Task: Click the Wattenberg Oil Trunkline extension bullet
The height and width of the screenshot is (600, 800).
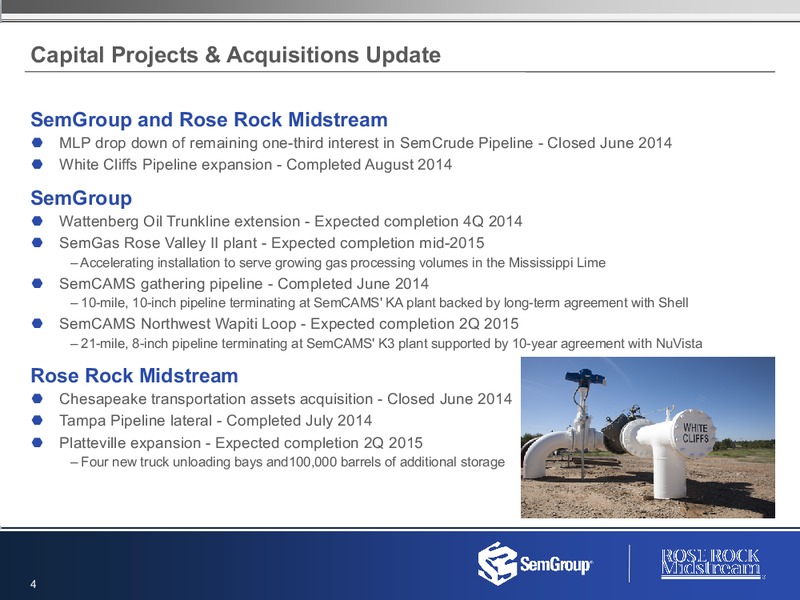Action: (290, 221)
